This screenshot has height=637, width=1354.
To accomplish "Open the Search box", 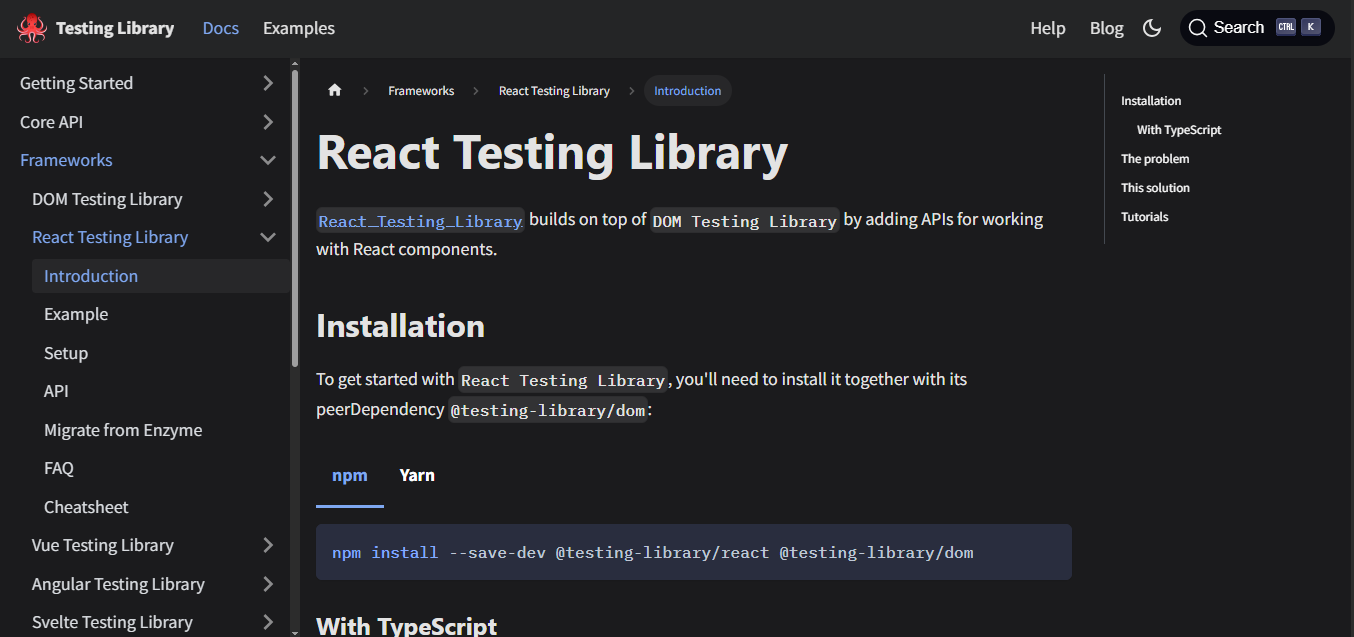I will tap(1257, 28).
